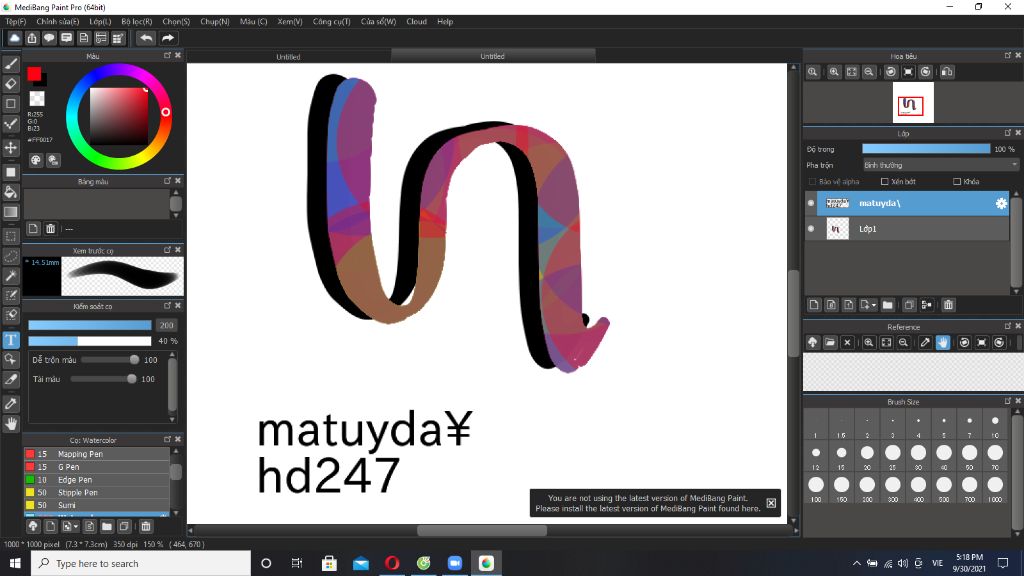
Task: Zoom in within the Navigator panel
Action: tap(834, 72)
